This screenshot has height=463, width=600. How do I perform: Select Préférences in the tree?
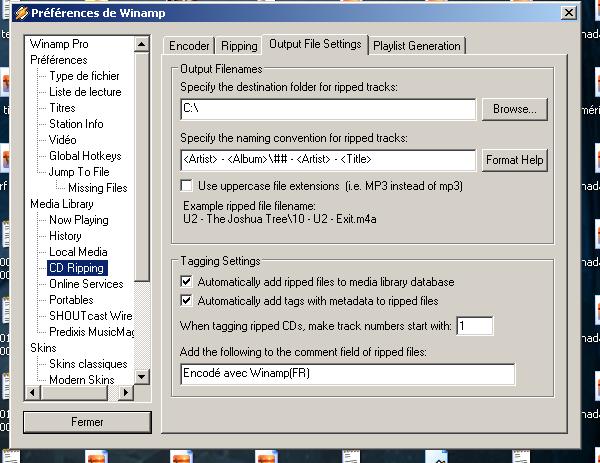pyautogui.click(x=59, y=60)
